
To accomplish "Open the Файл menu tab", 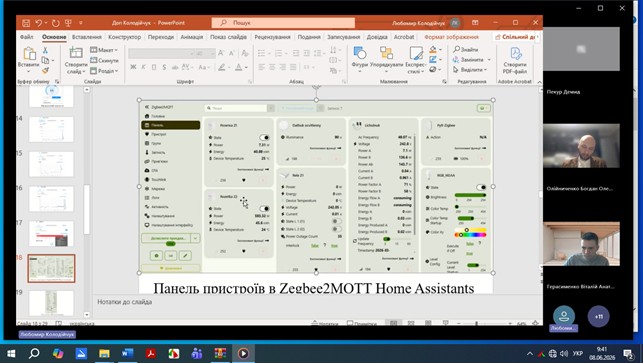I will [27, 37].
